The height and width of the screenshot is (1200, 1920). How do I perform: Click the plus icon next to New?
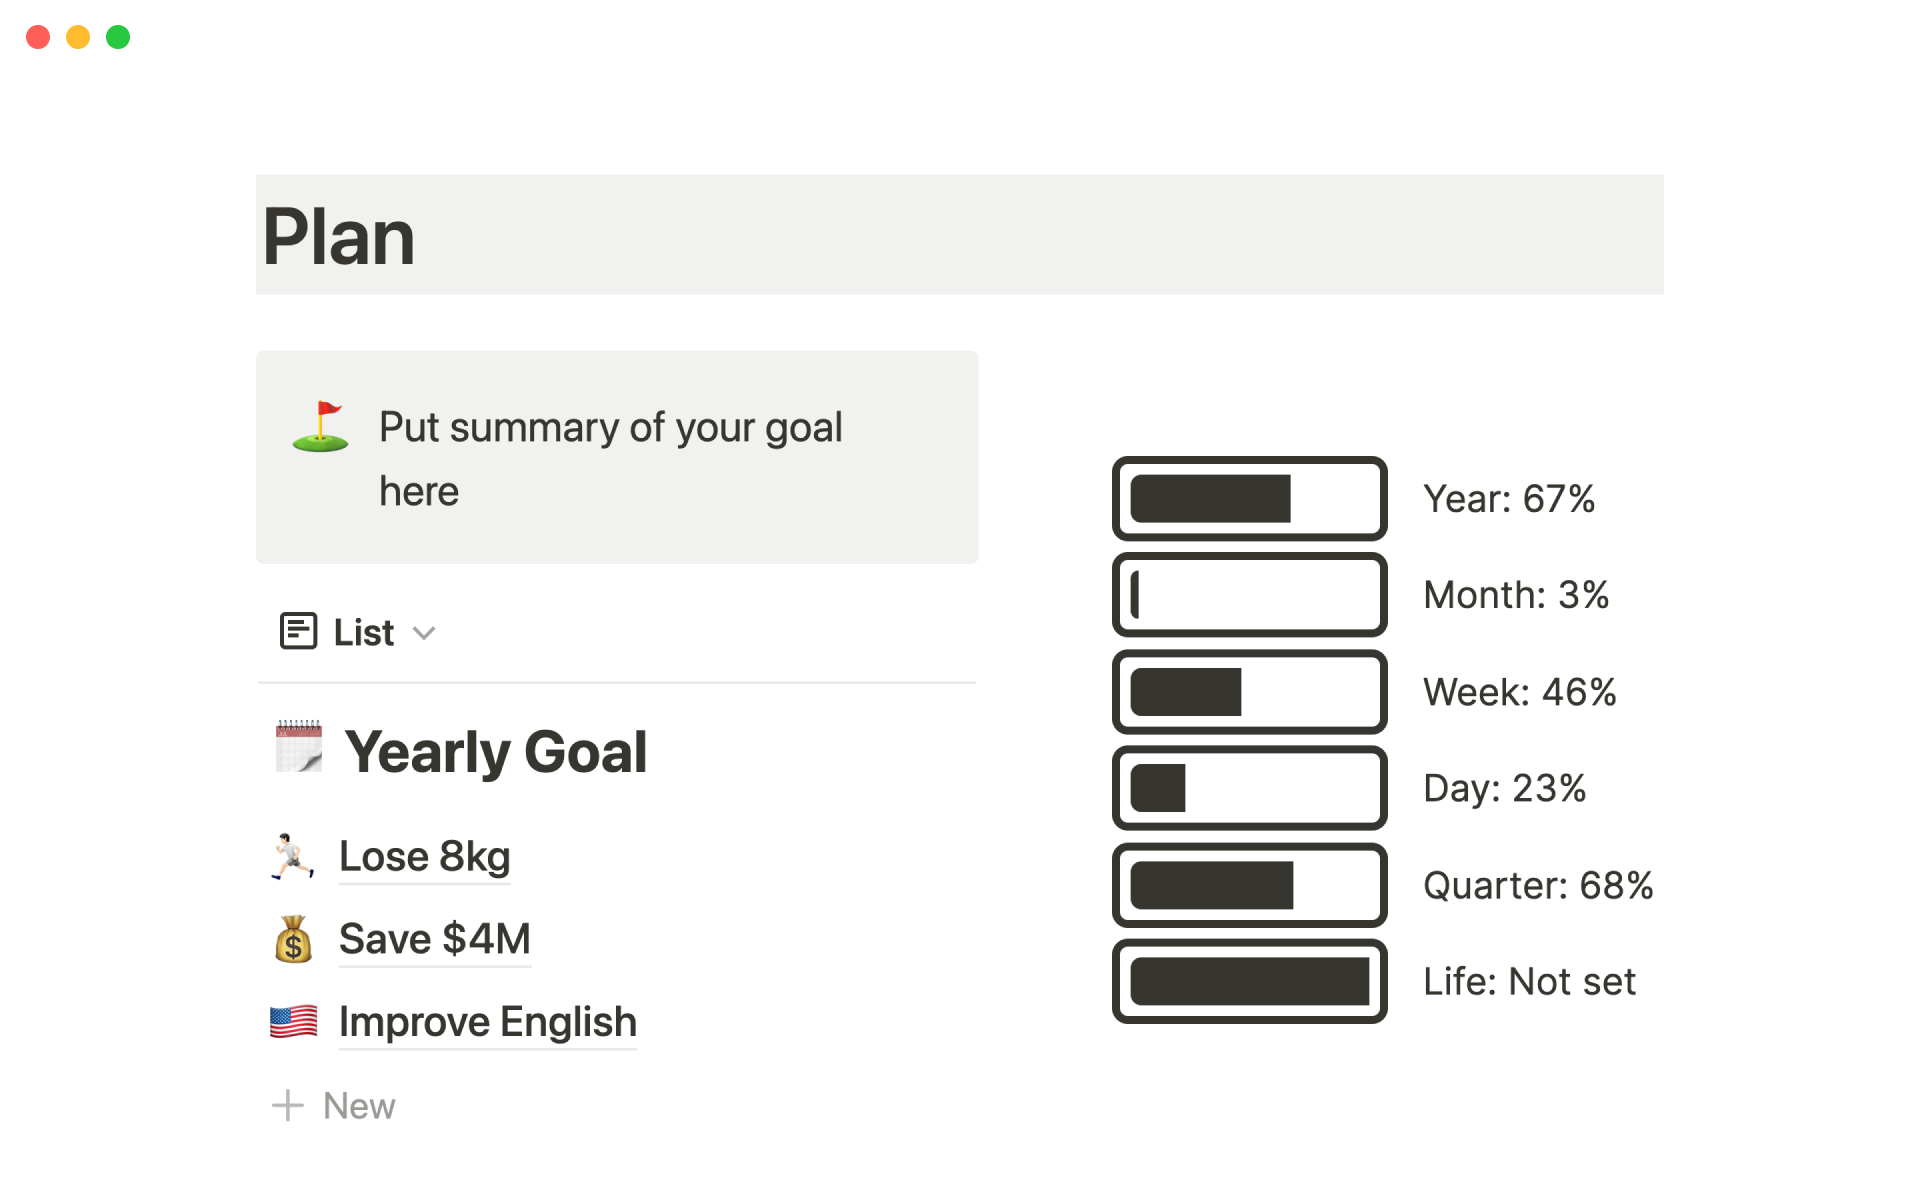click(x=288, y=1106)
